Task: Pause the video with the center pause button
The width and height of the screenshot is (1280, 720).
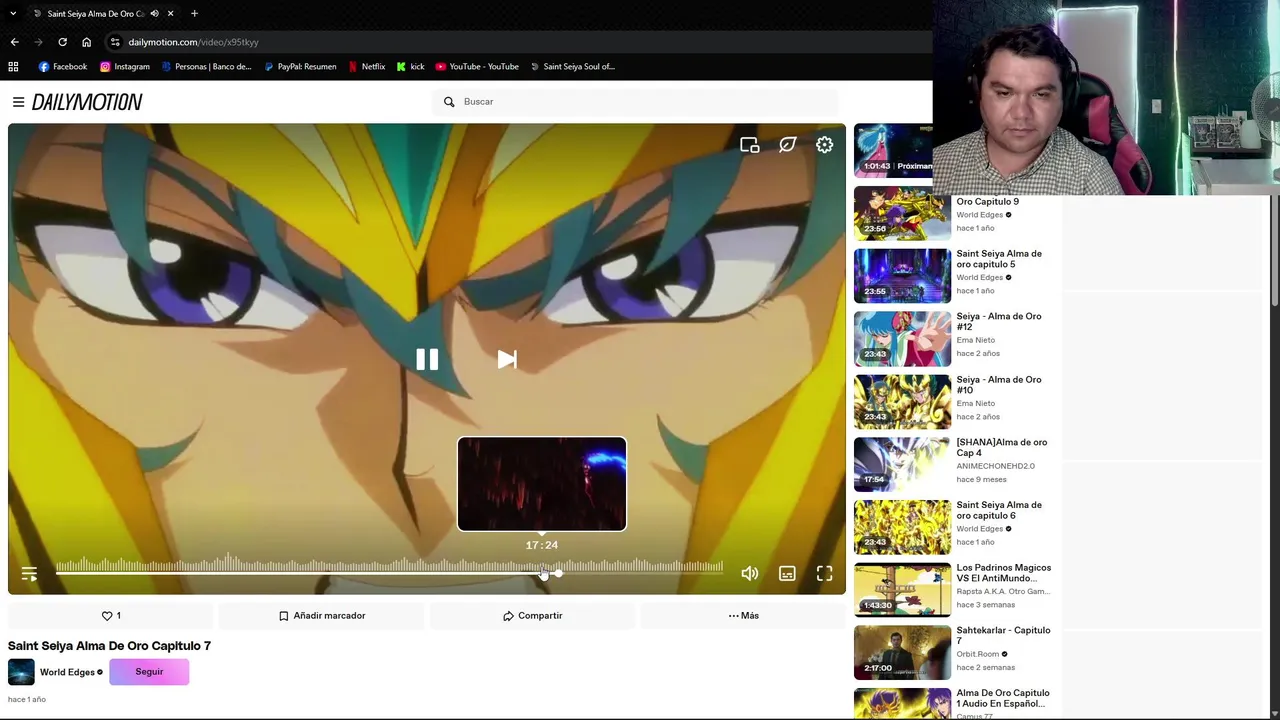Action: click(x=427, y=360)
